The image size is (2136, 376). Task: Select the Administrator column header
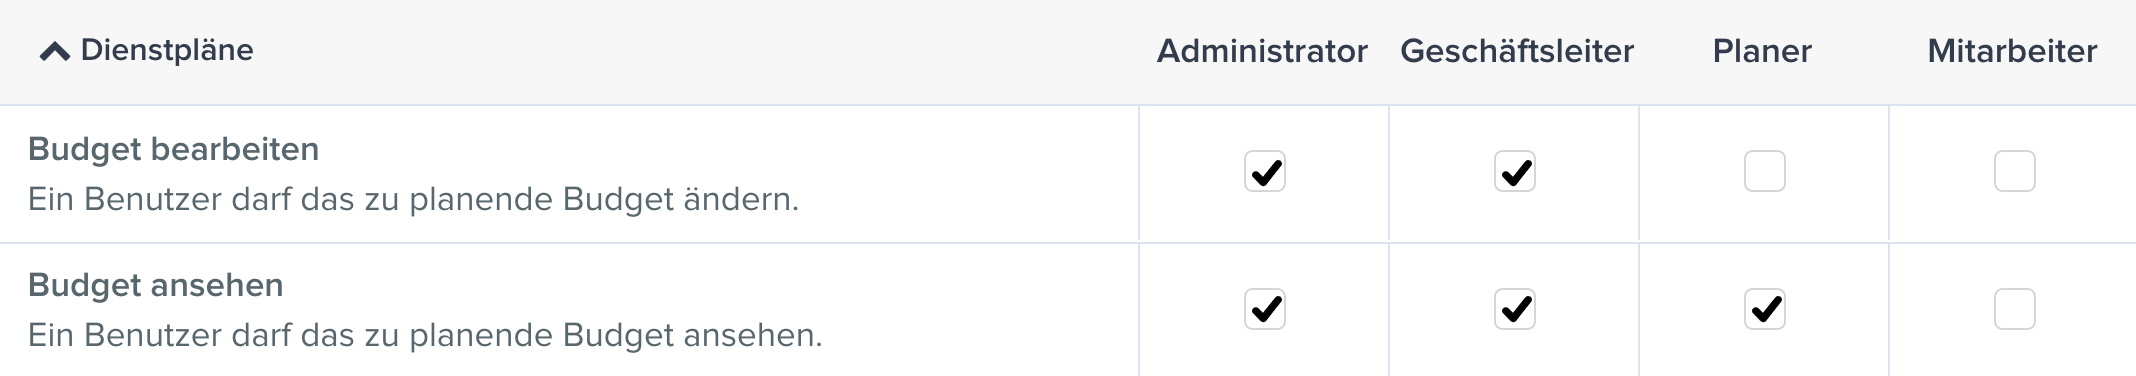(x=1262, y=51)
